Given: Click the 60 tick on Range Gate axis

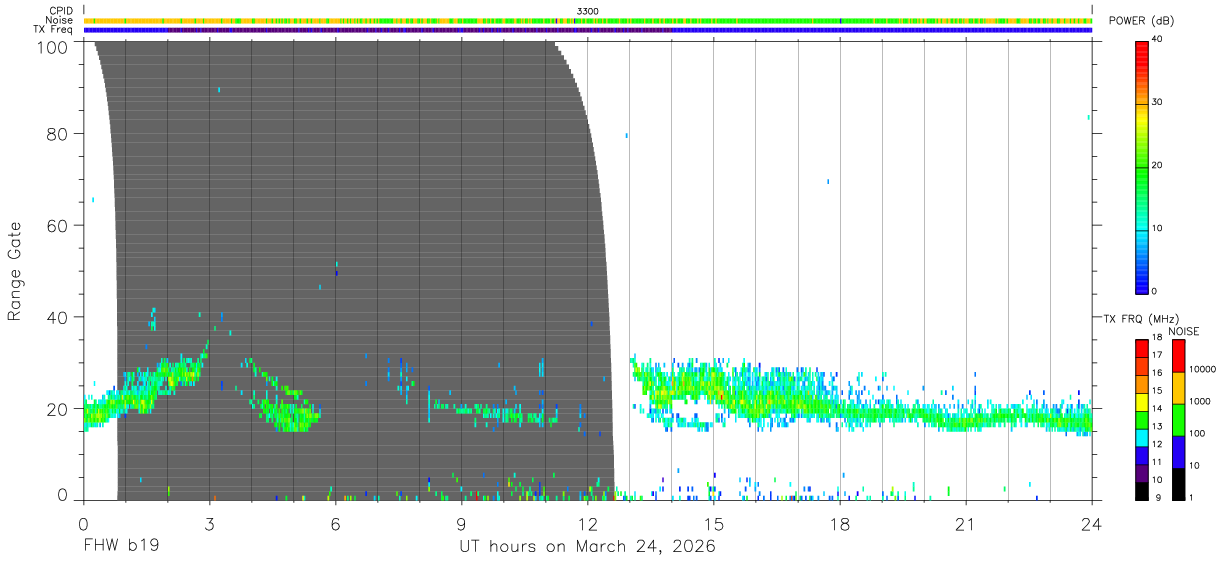Looking at the screenshot, I should [56, 225].
